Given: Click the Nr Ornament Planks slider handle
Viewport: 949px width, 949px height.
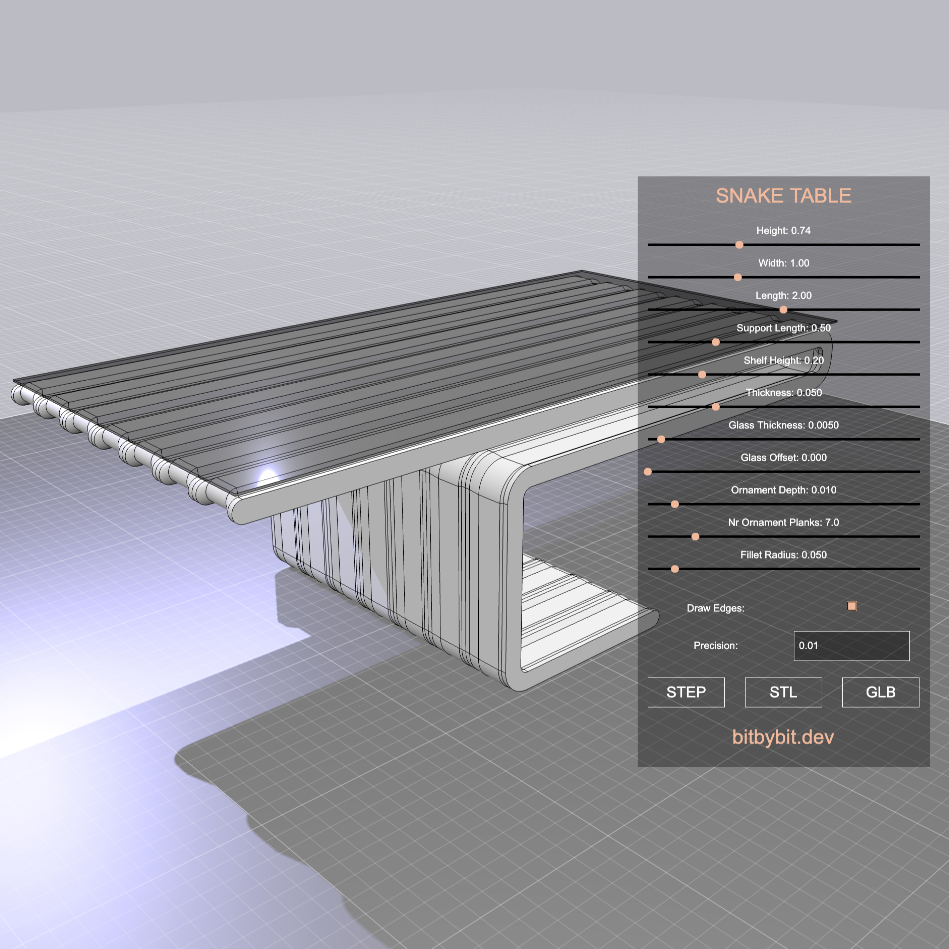Looking at the screenshot, I should click(695, 536).
